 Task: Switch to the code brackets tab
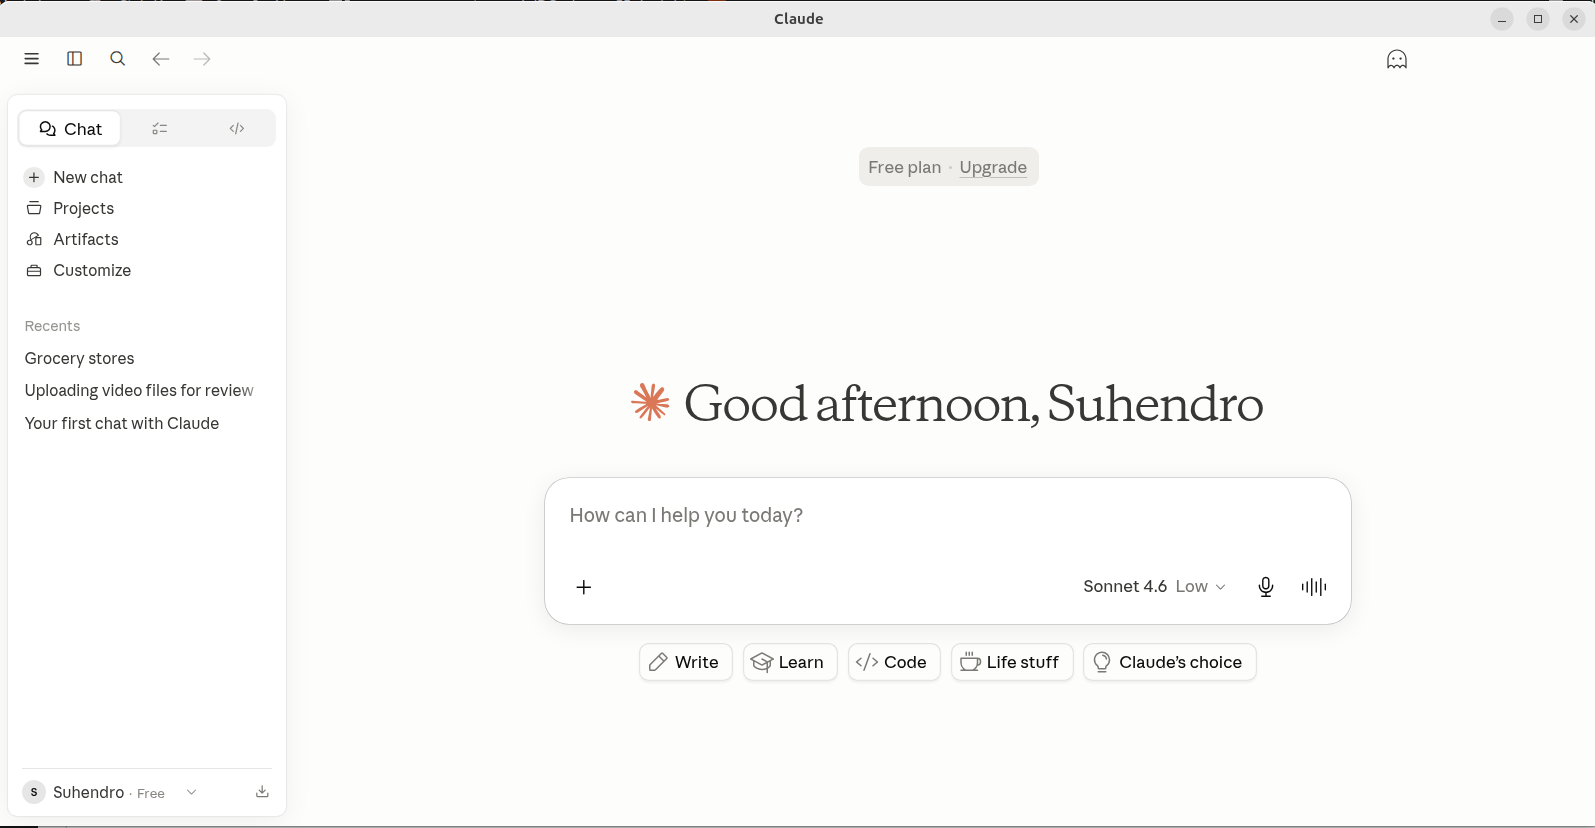(x=237, y=129)
